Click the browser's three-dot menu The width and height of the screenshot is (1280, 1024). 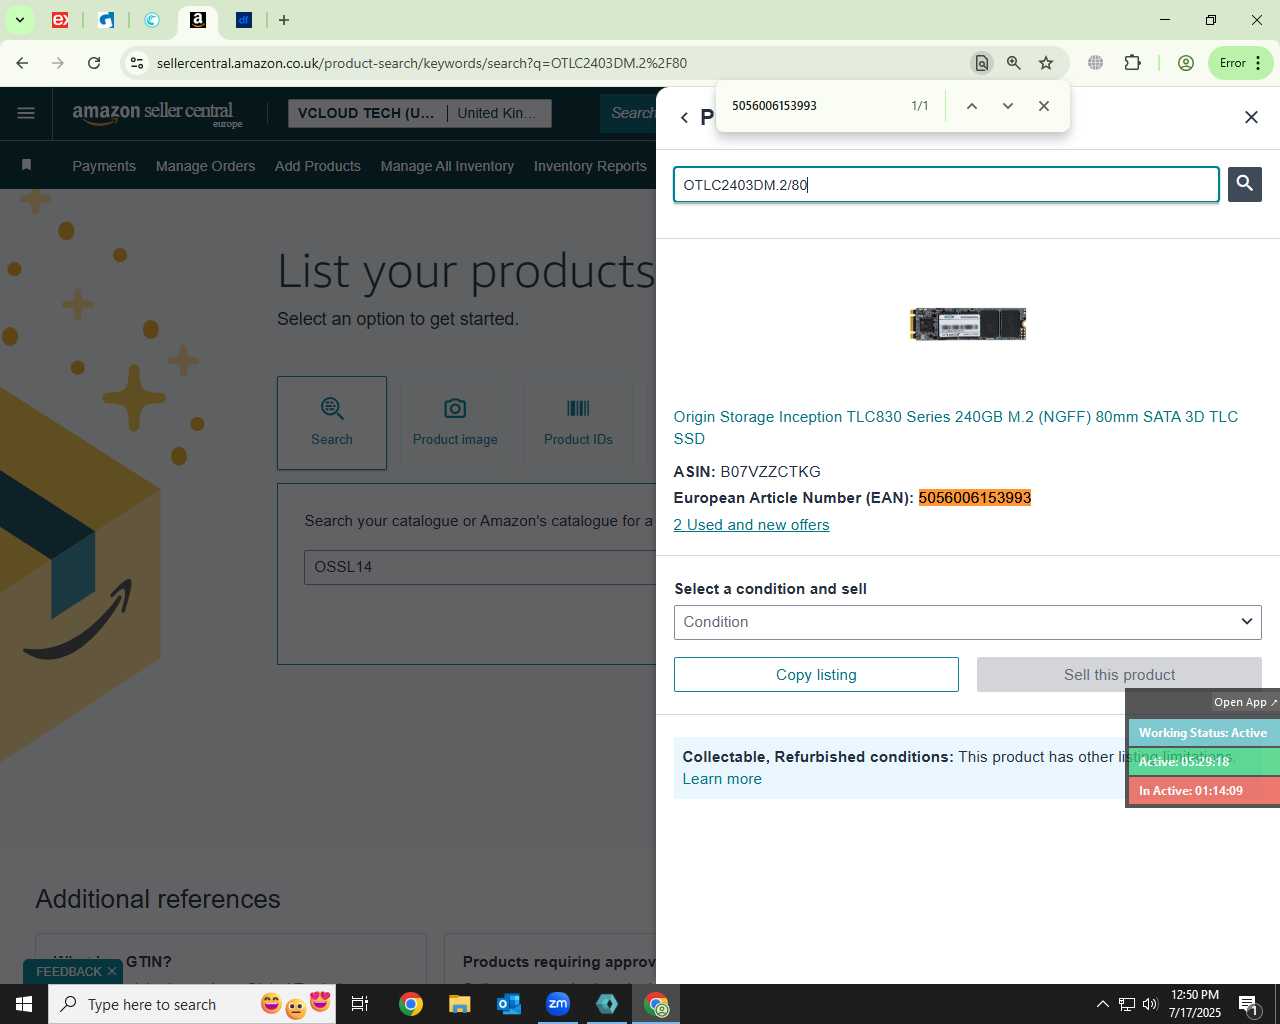tap(1258, 63)
